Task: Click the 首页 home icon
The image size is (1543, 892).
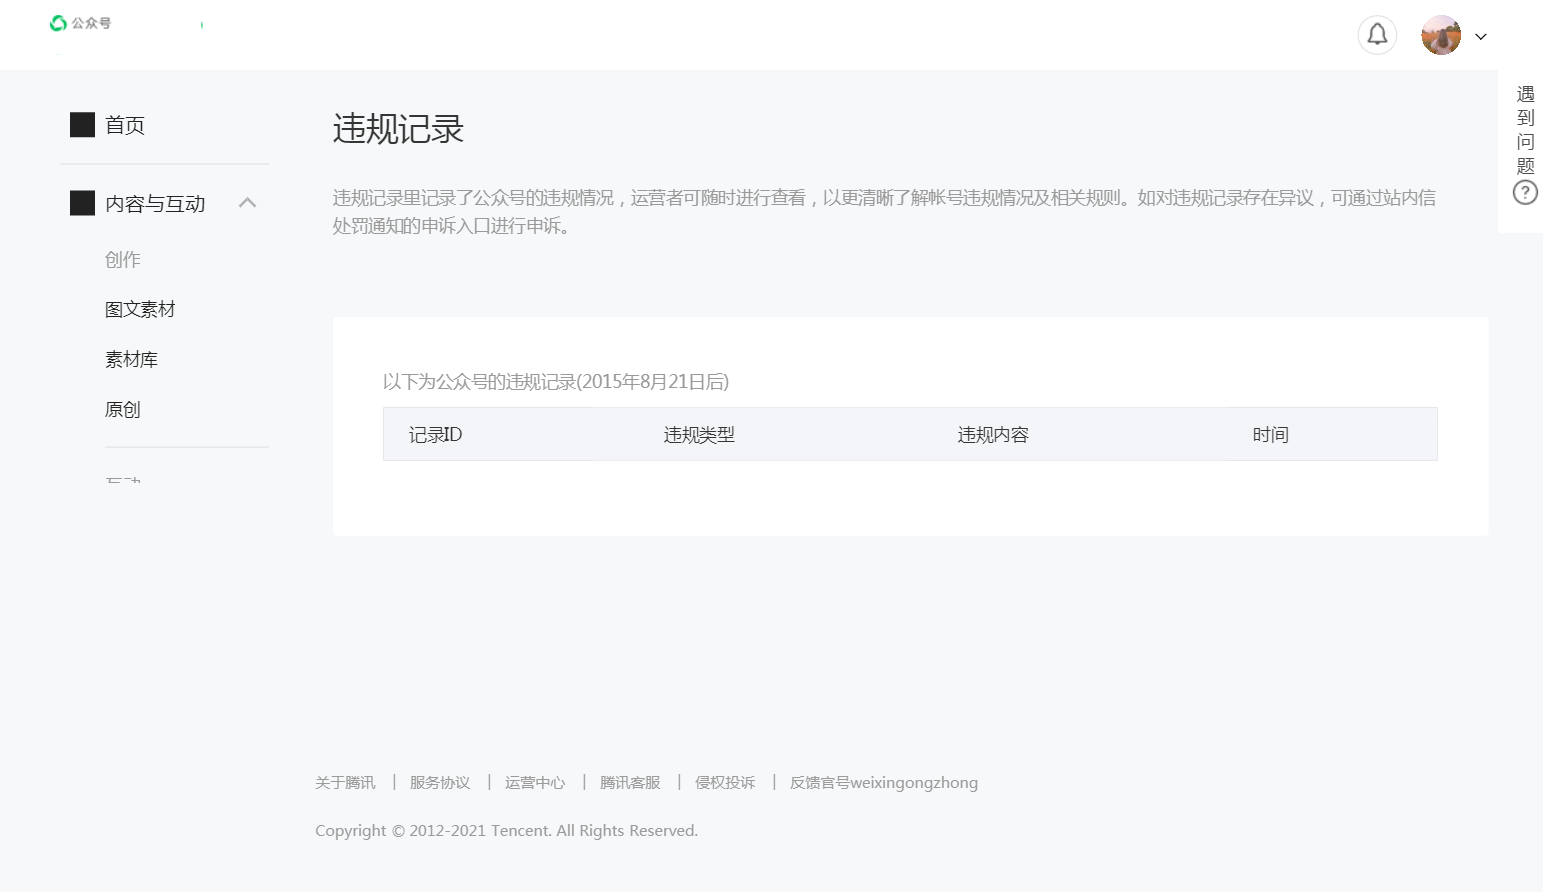Action: click(82, 125)
